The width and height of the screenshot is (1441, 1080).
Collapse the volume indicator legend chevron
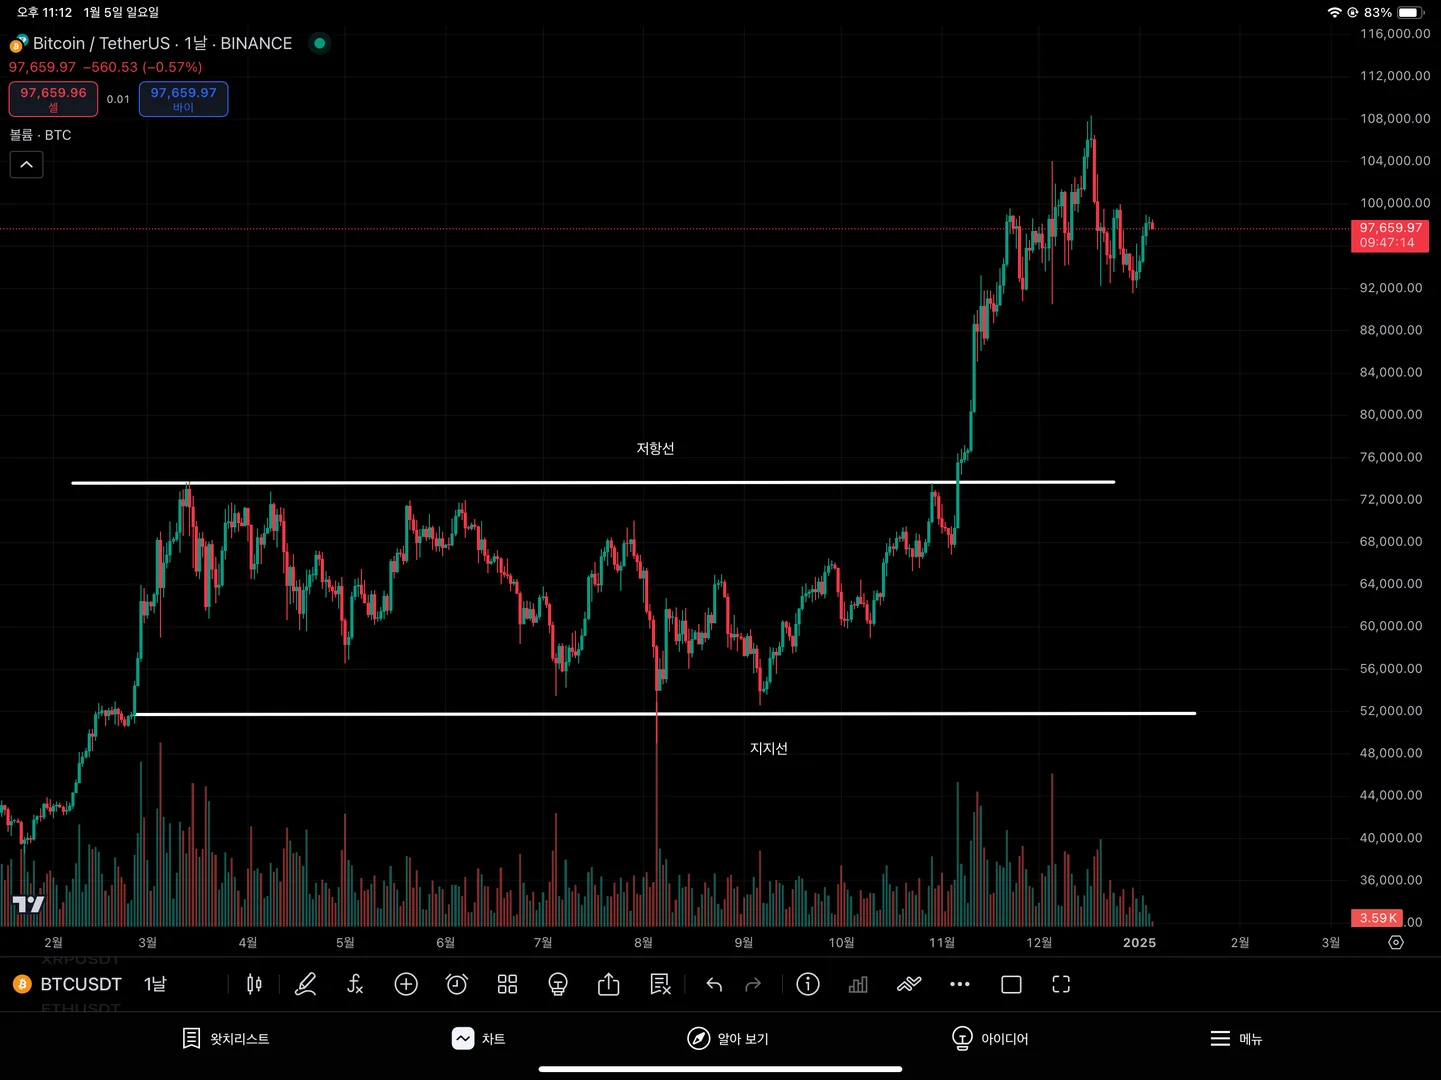[27, 165]
